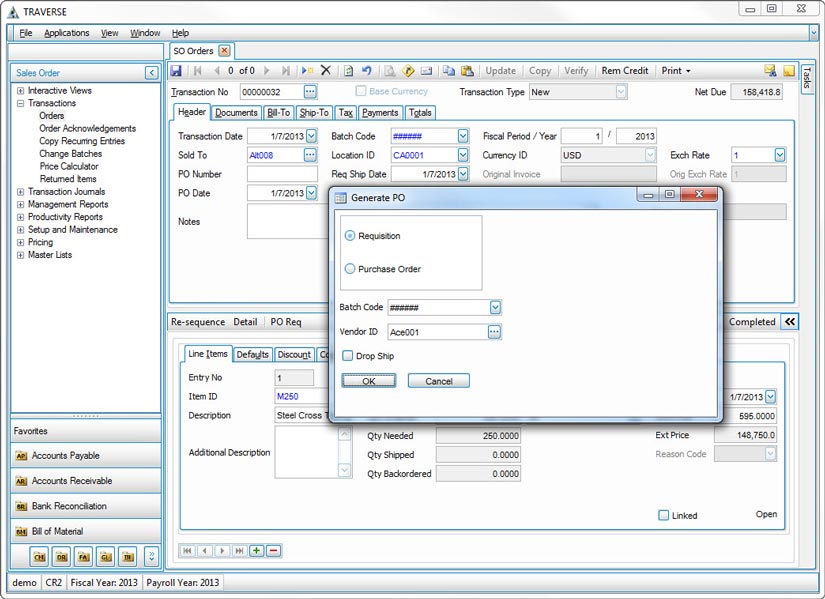Open the PO Date dropdown
Image resolution: width=825 pixels, height=599 pixels.
311,193
